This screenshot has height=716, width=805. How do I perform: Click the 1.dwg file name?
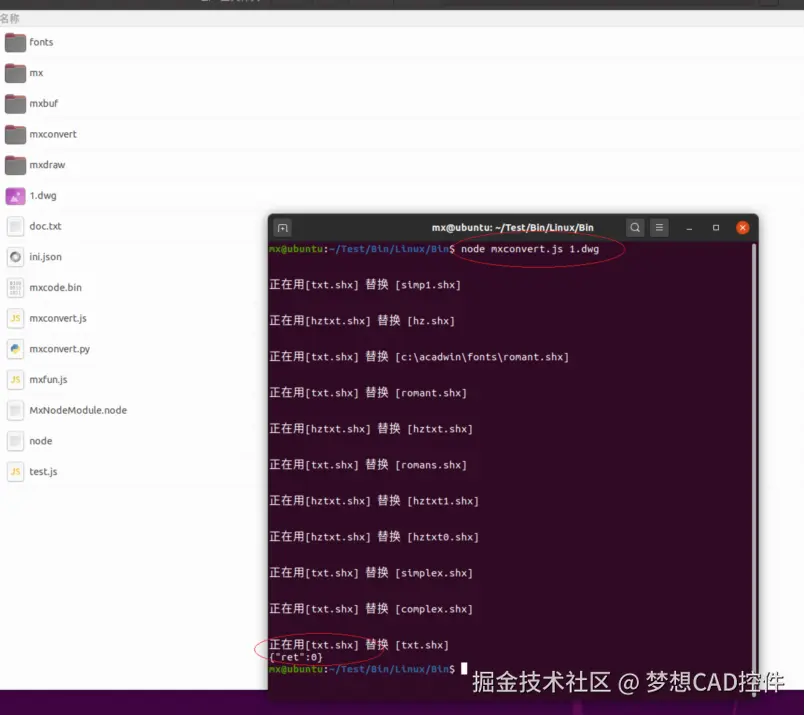click(x=43, y=196)
